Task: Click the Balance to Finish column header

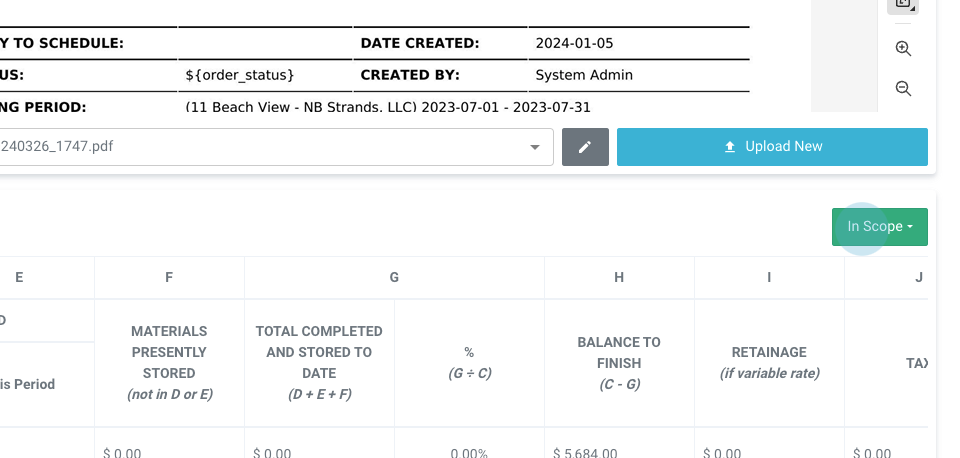Action: [x=619, y=362]
